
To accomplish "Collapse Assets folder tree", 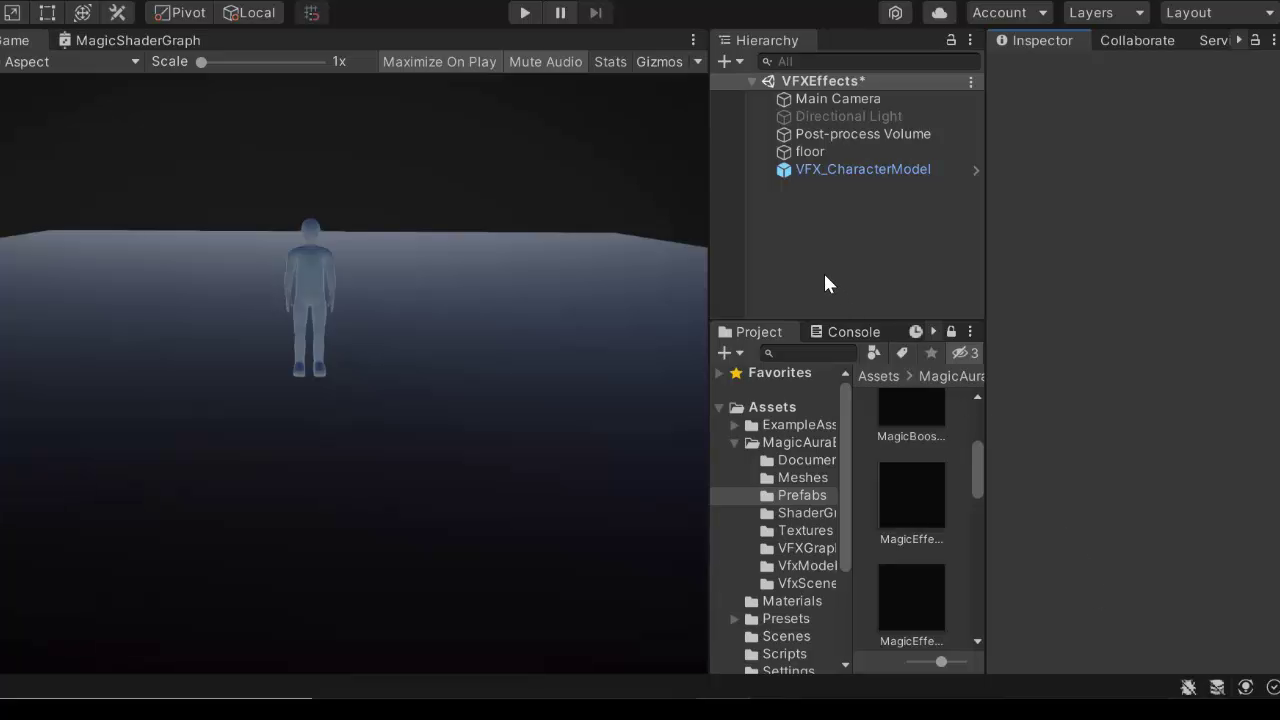I will coord(718,408).
